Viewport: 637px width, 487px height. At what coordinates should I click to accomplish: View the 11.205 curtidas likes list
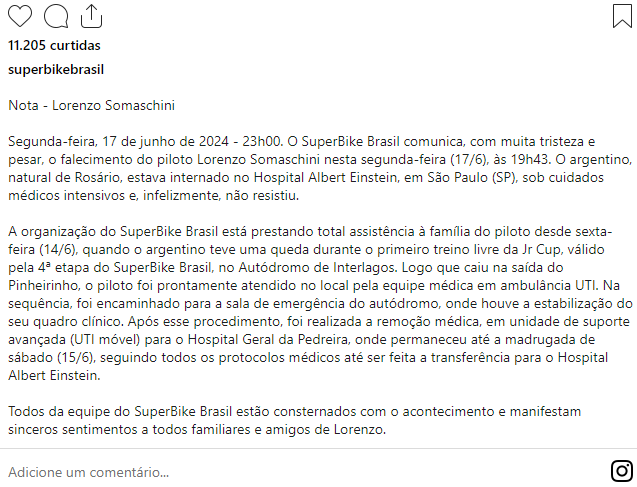click(54, 45)
